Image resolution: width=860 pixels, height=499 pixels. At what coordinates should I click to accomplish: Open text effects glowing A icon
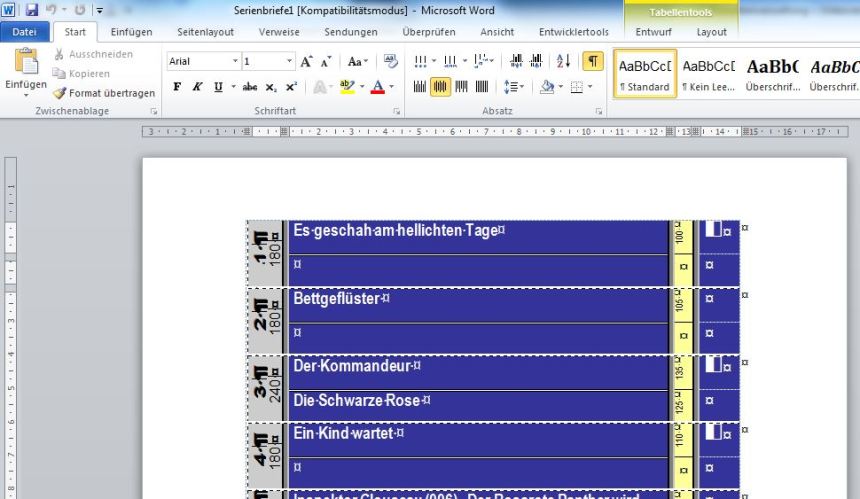pyautogui.click(x=320, y=87)
